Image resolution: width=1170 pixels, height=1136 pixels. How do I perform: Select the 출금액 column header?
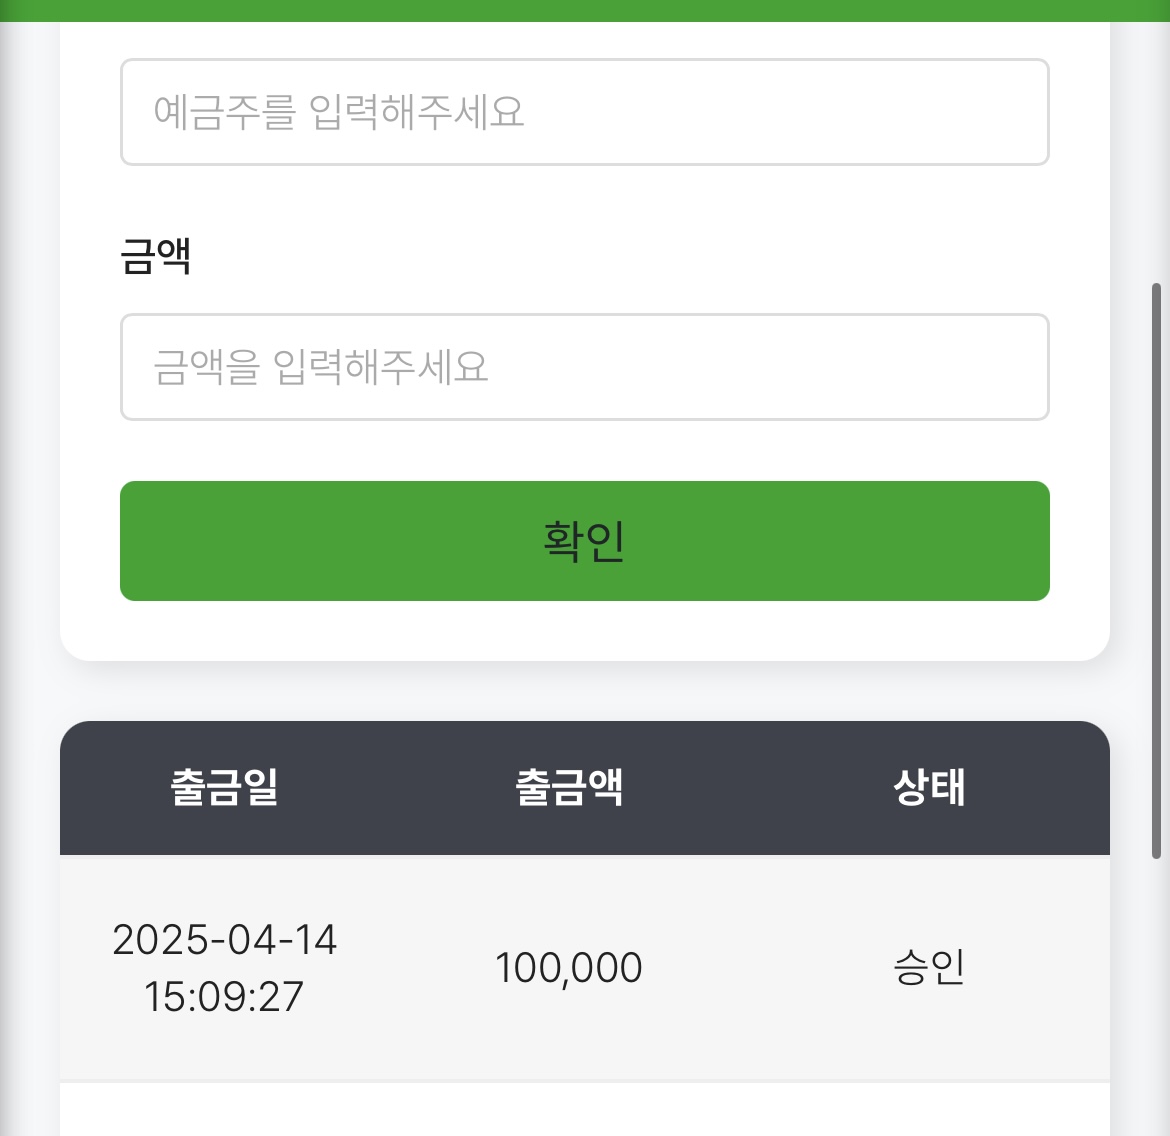pyautogui.click(x=569, y=788)
